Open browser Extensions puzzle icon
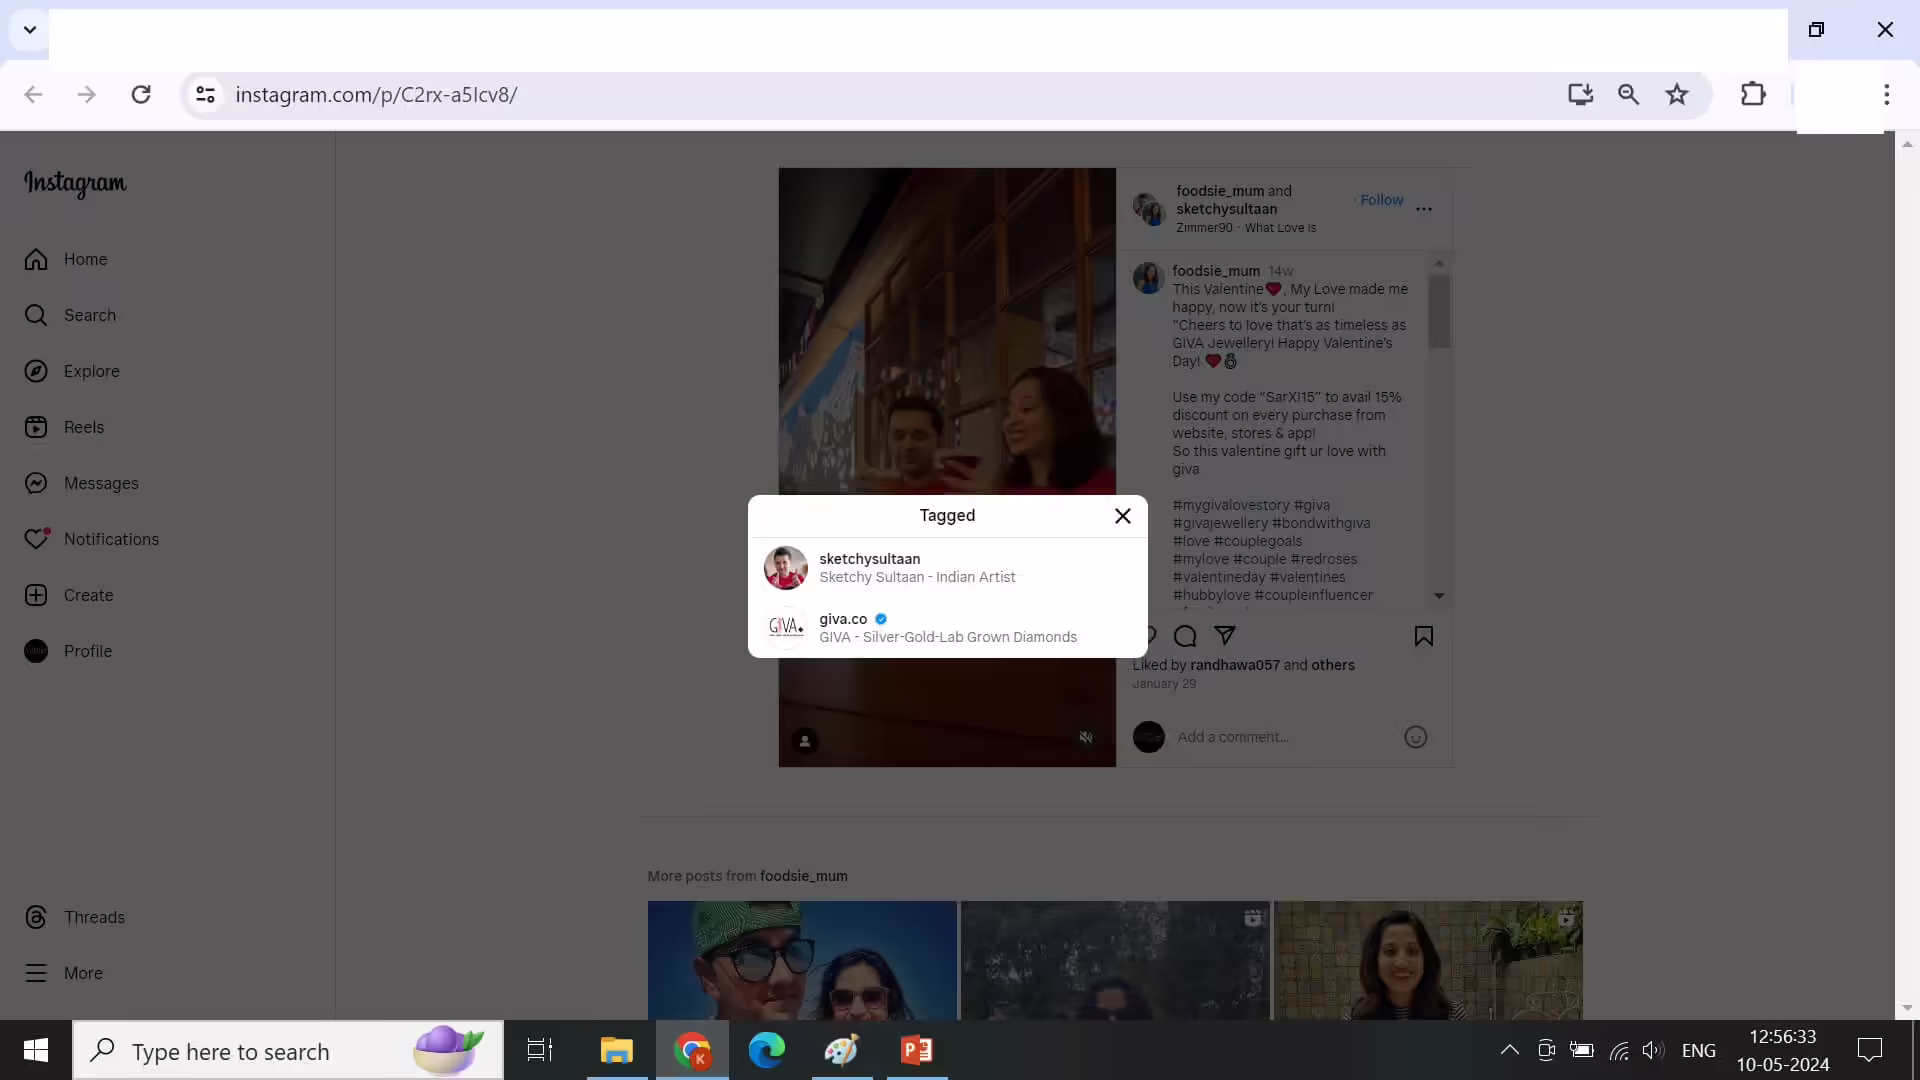This screenshot has width=1920, height=1080. pos(1753,94)
